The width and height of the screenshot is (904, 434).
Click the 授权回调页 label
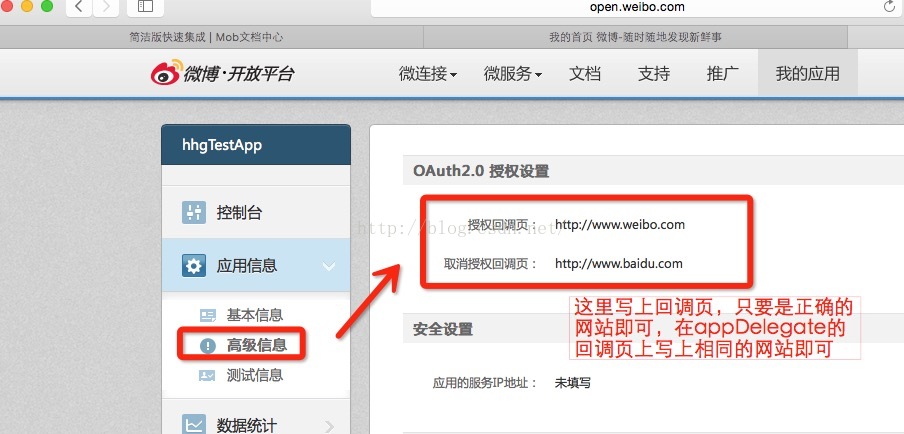tap(502, 225)
